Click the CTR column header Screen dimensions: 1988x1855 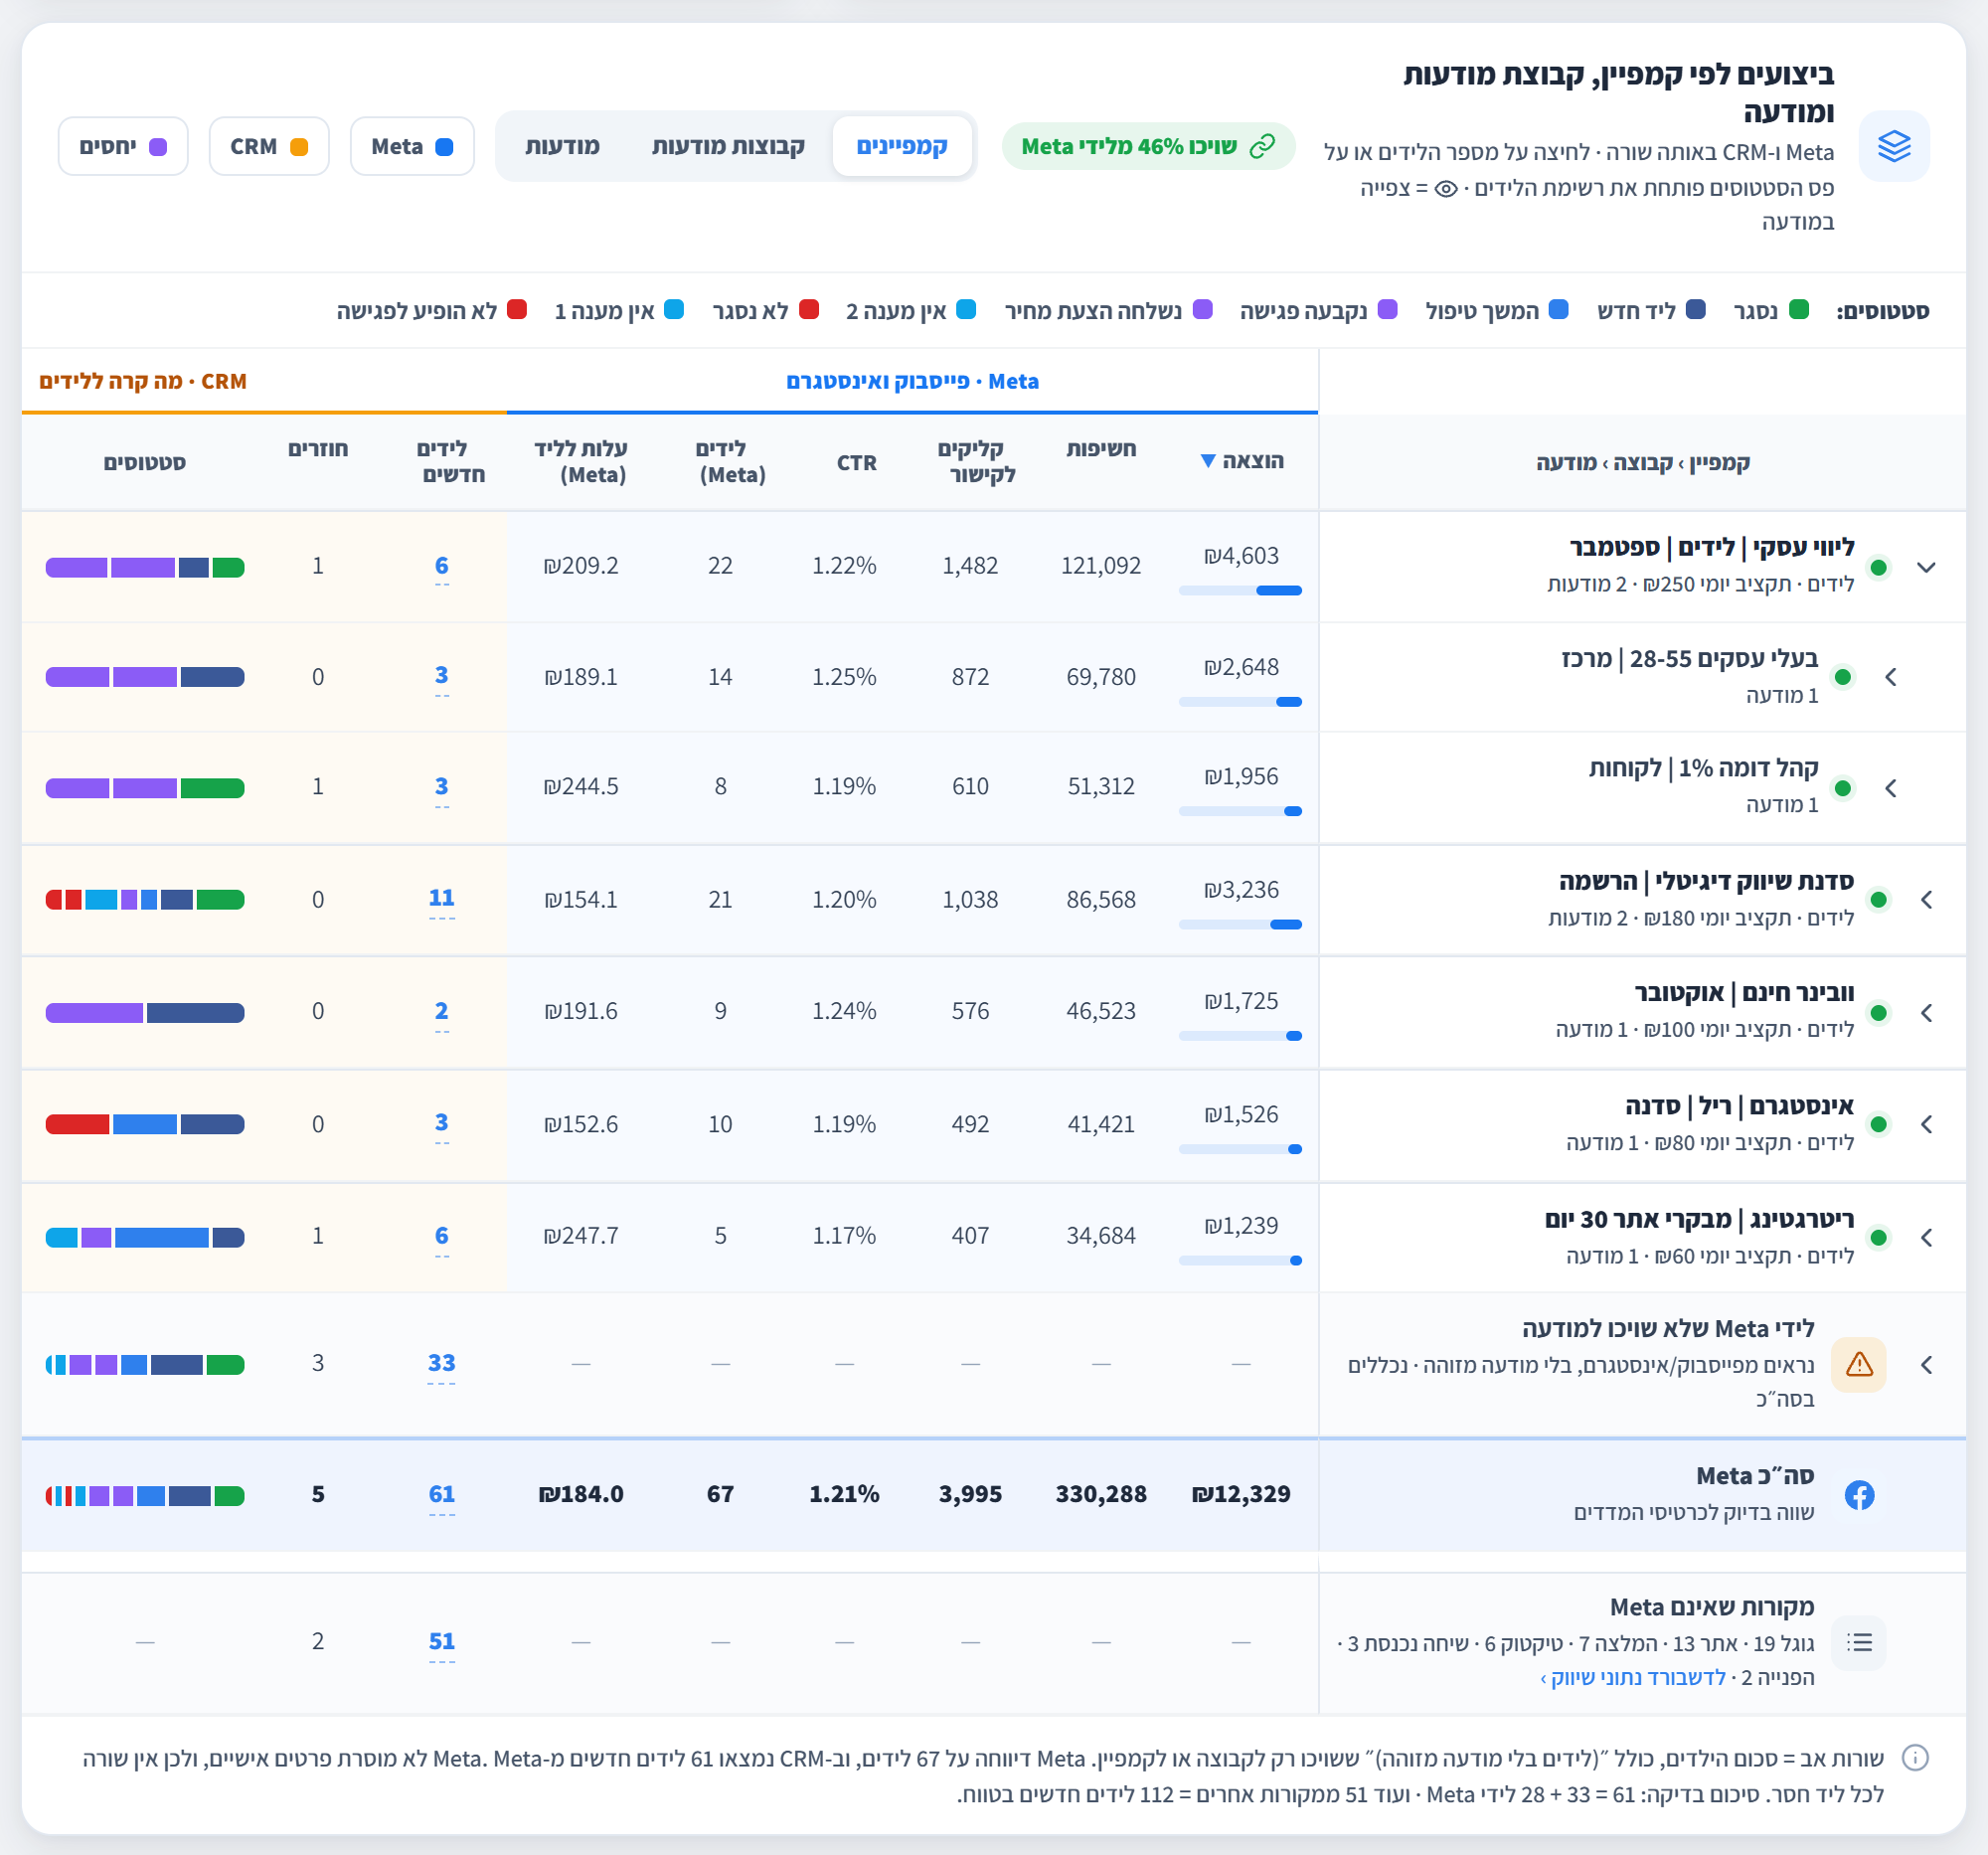857,462
